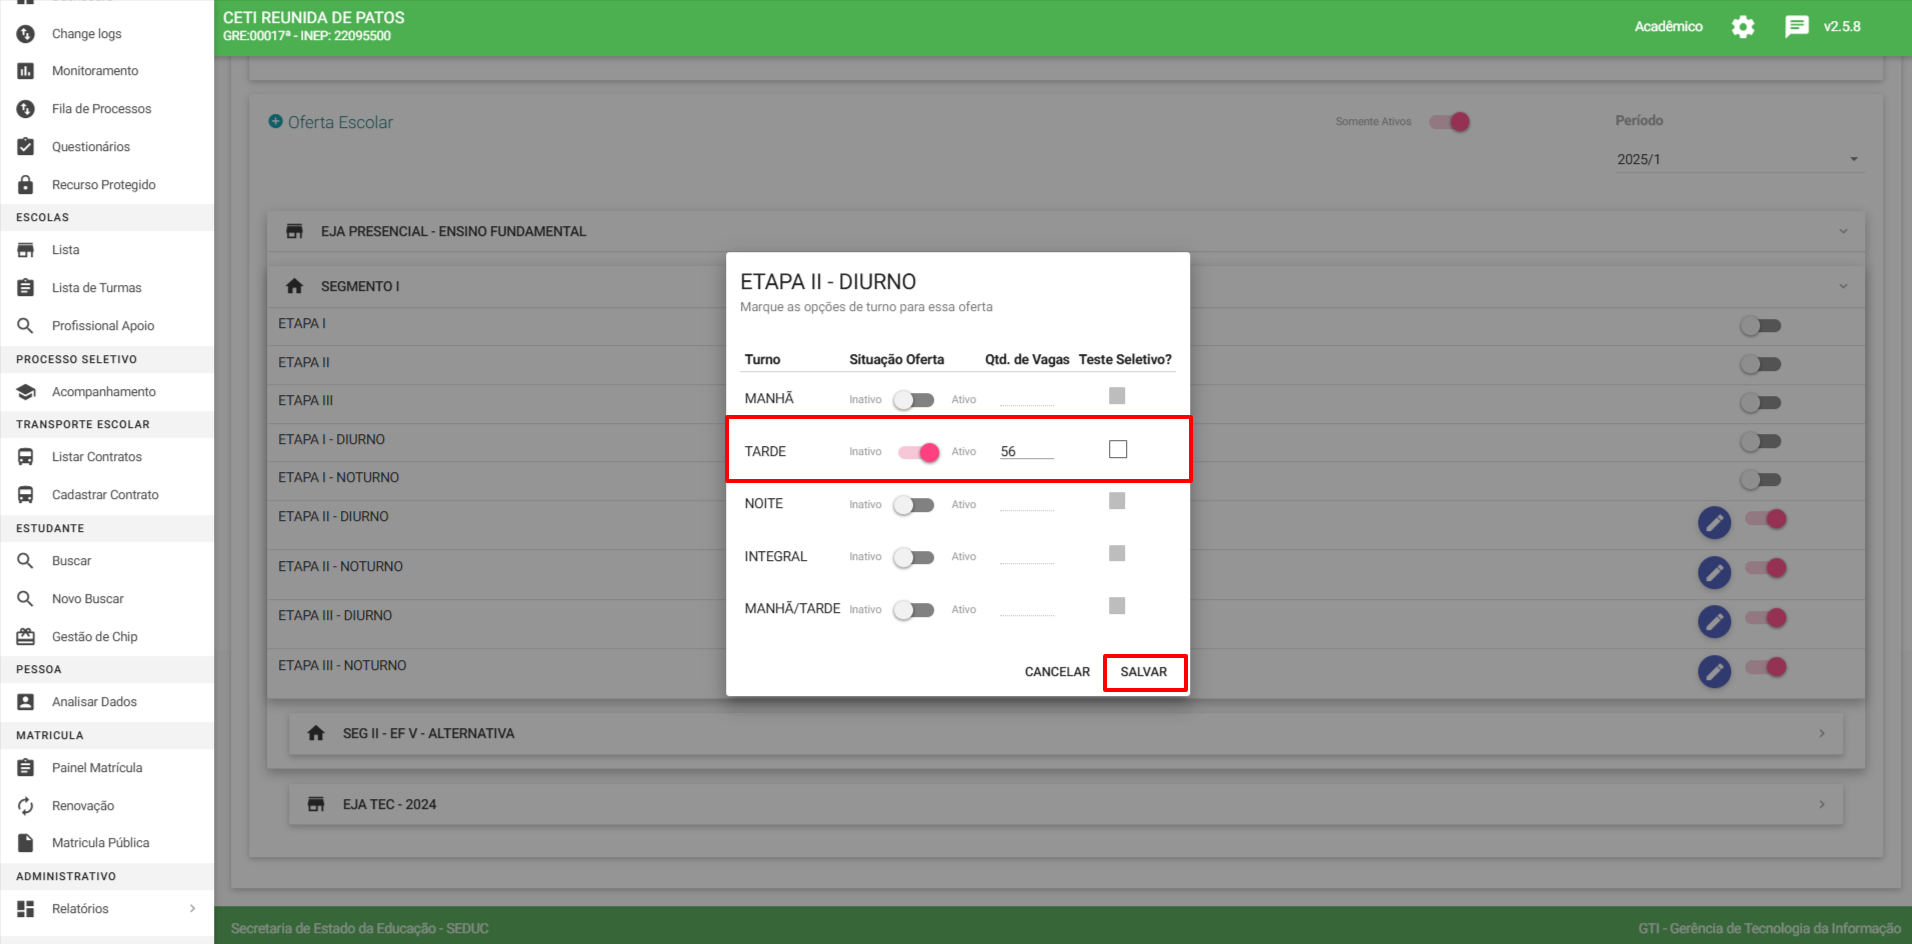This screenshot has height=944, width=1912.
Task: Go to Painel Matrícula in sidebar
Action: coord(97,768)
